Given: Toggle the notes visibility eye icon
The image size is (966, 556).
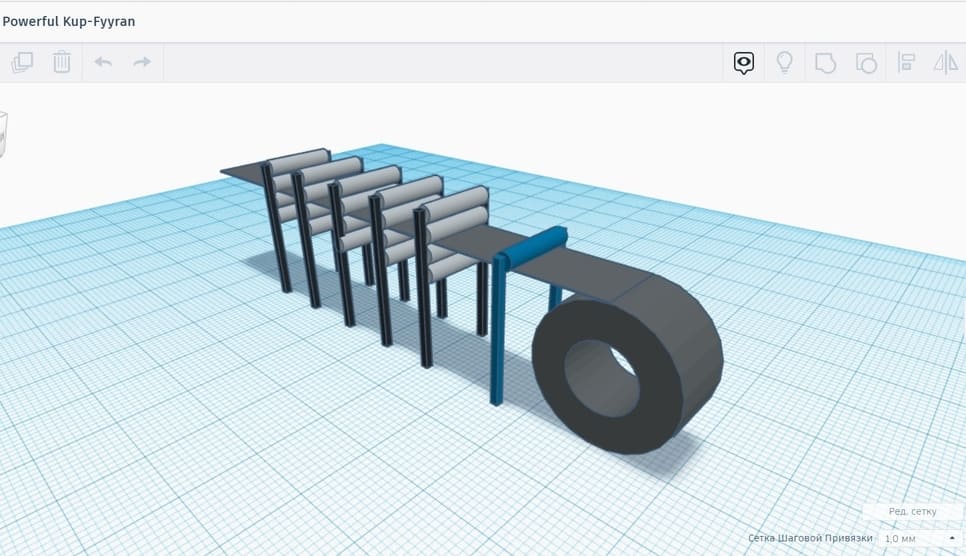Looking at the screenshot, I should pyautogui.click(x=743, y=63).
